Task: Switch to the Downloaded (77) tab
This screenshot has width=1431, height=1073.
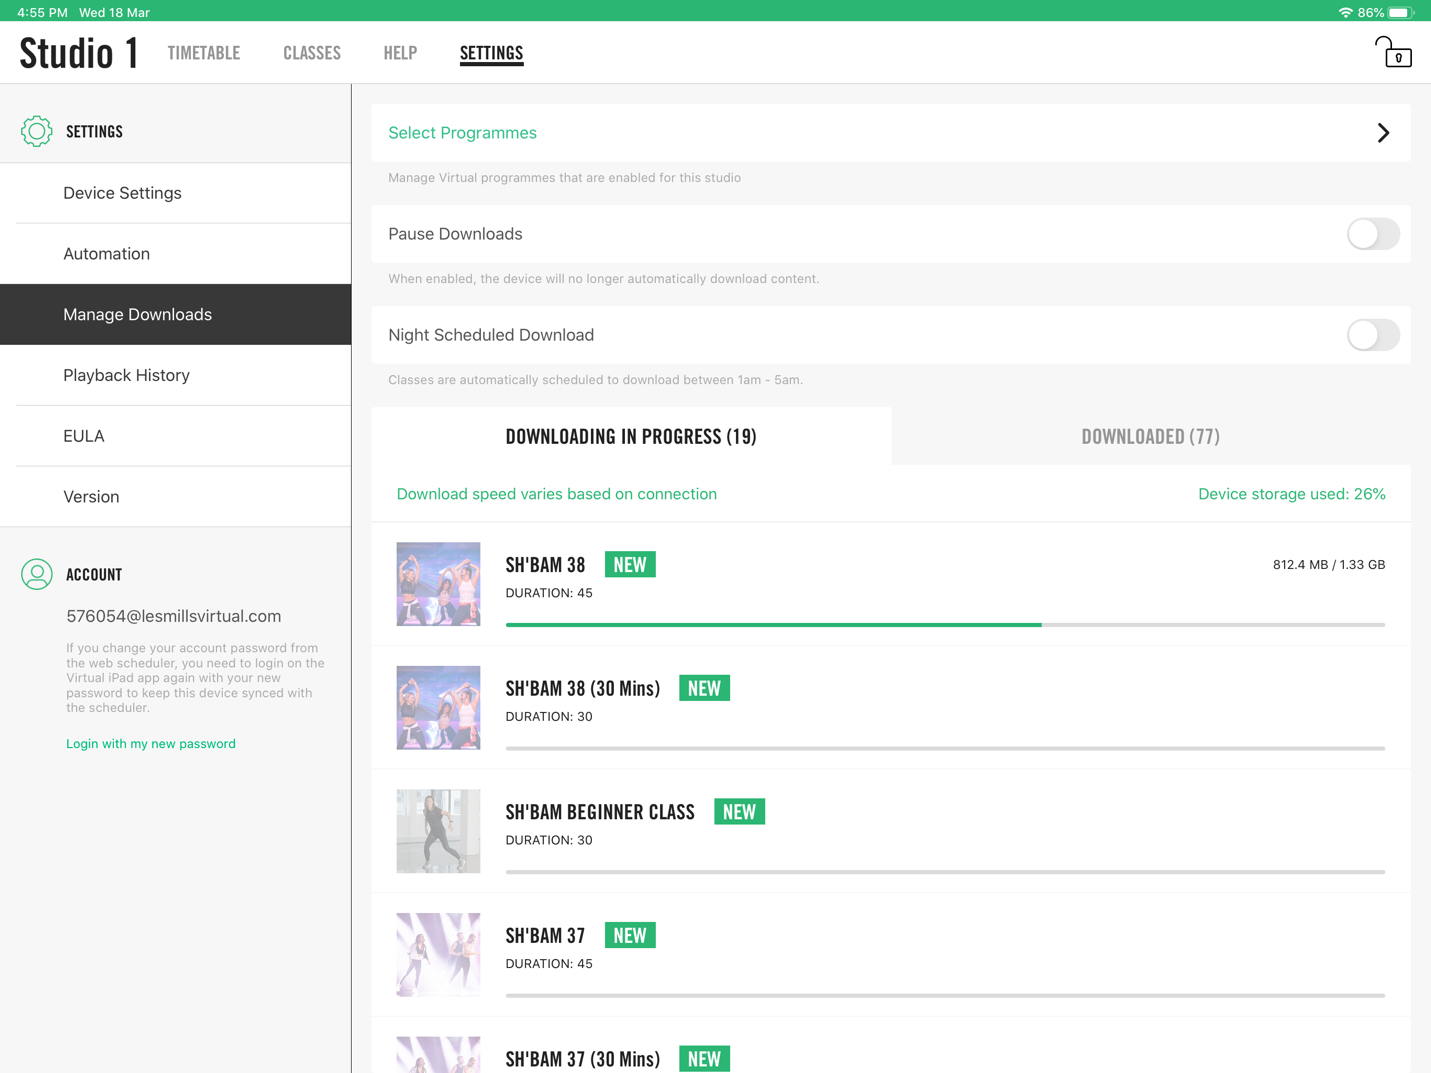Action: pyautogui.click(x=1150, y=436)
